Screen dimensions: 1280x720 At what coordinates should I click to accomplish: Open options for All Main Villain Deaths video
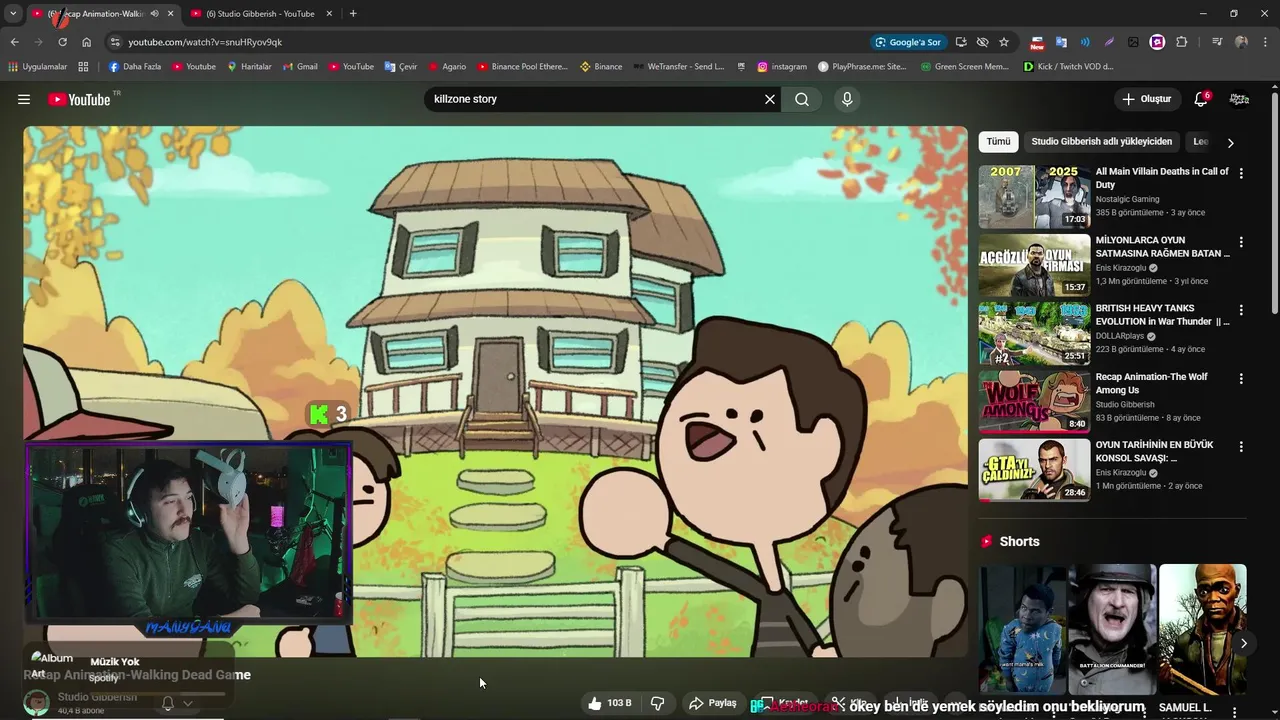tap(1241, 173)
